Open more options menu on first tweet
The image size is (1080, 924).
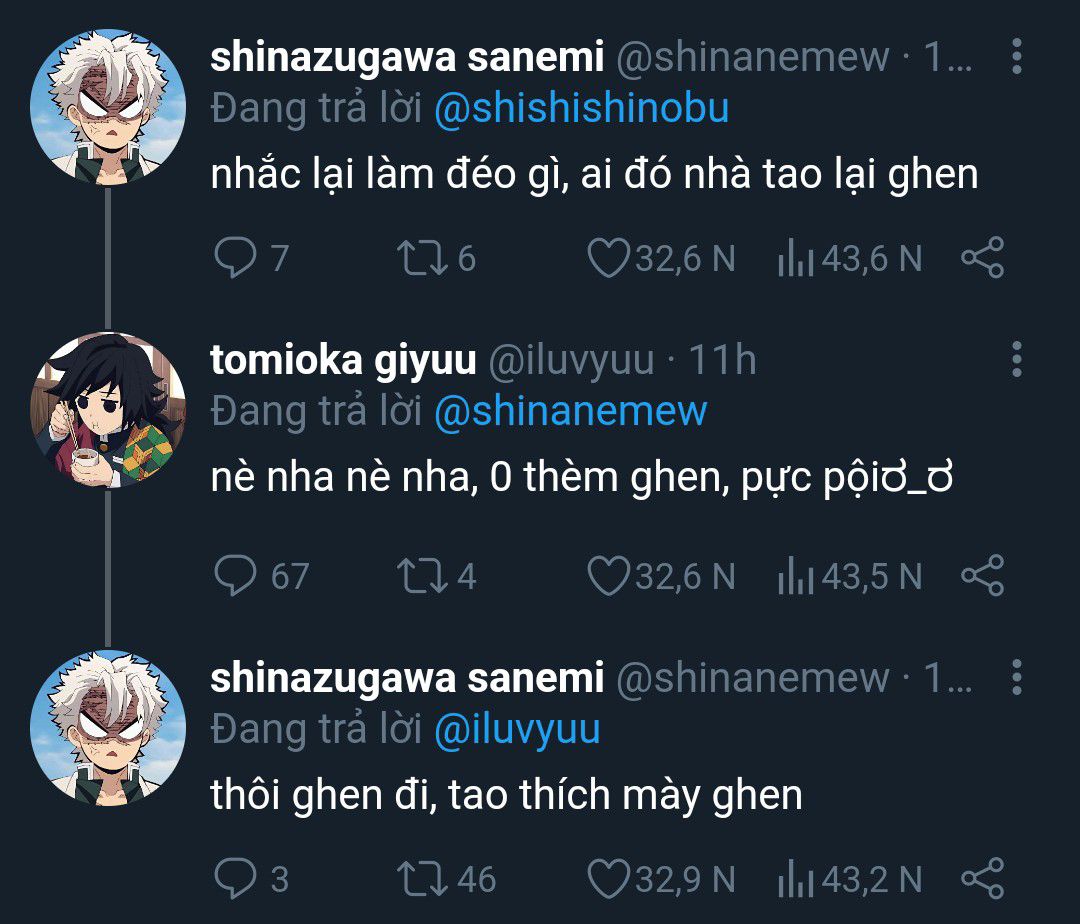point(1017,56)
